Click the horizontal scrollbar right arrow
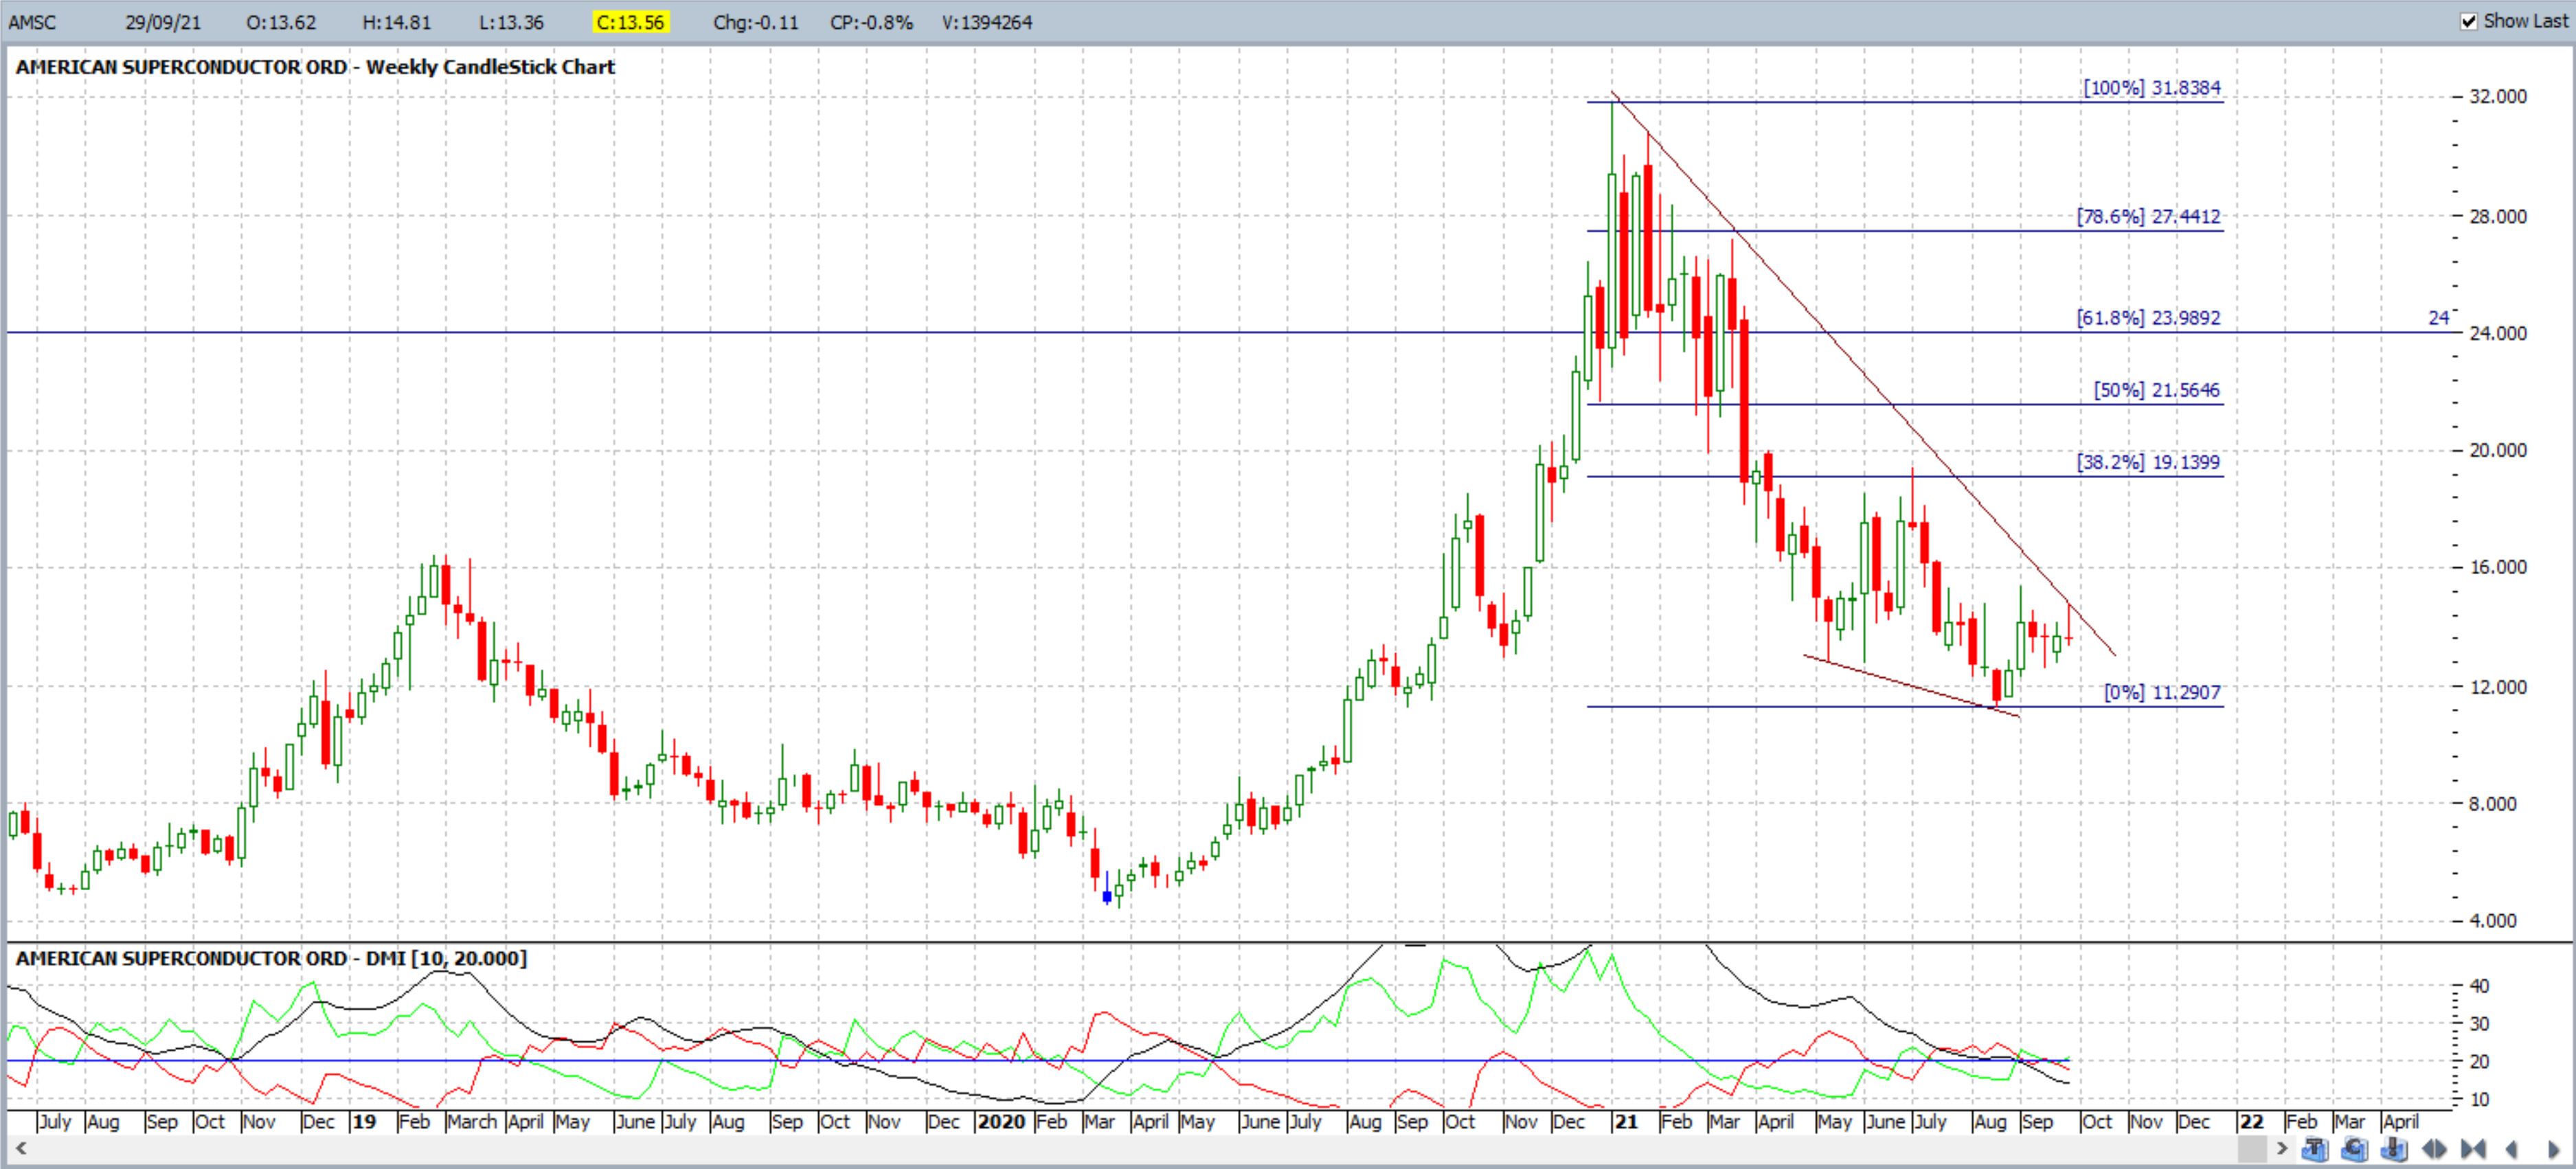The image size is (2576, 1169). 2282,1149
